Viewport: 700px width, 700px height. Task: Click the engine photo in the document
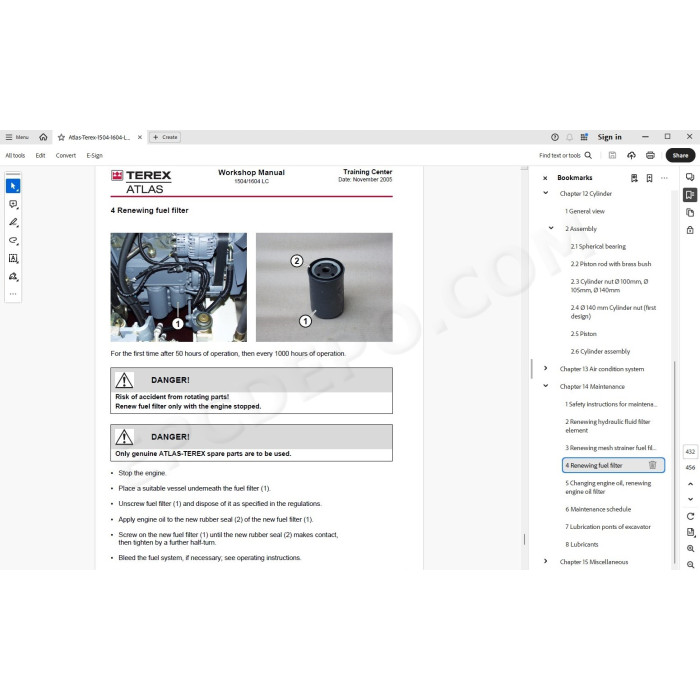pyautogui.click(x=179, y=287)
